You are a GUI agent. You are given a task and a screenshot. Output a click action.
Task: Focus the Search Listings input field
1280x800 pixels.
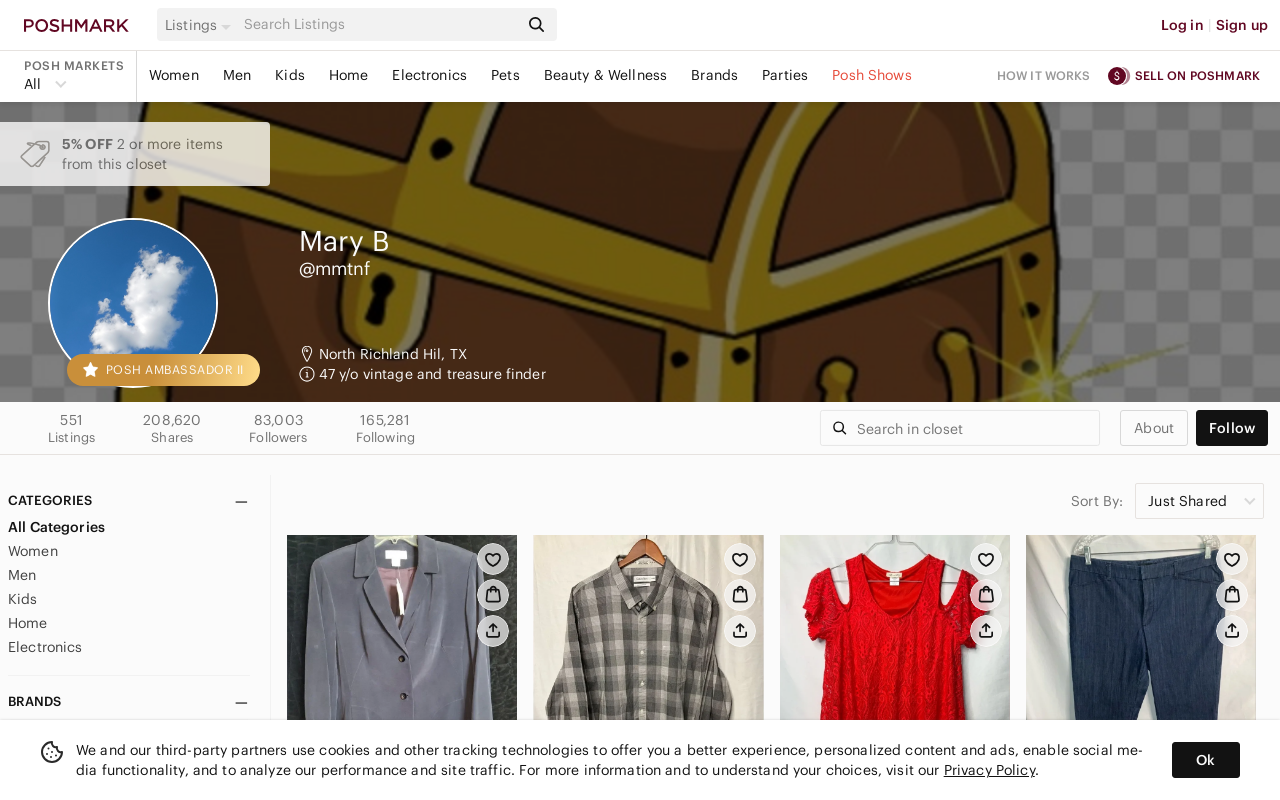(380, 25)
